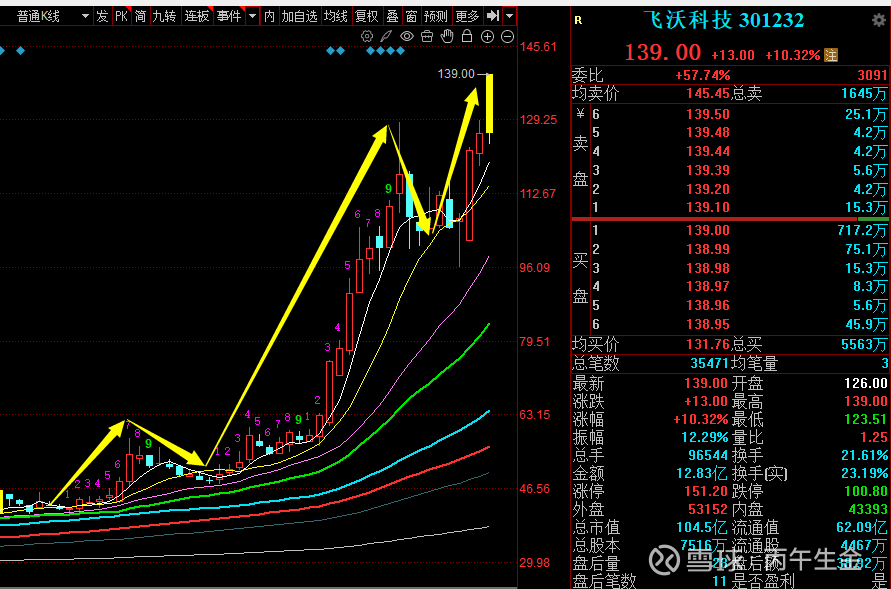Open the 九转 indicator tab
Viewport: 891px width, 589px height.
pyautogui.click(x=163, y=16)
